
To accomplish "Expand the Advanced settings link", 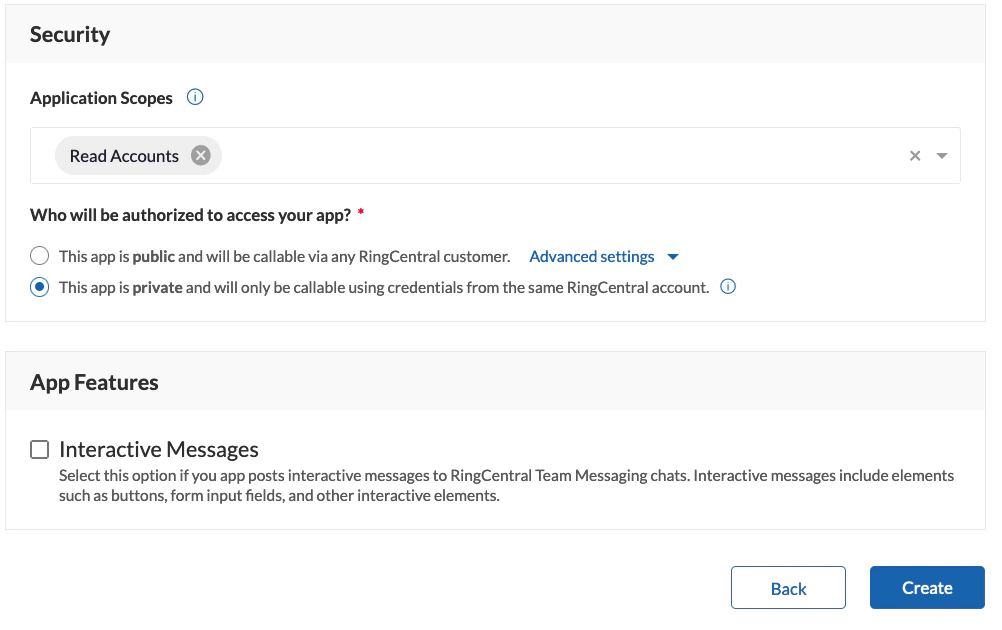I will click(x=592, y=257).
